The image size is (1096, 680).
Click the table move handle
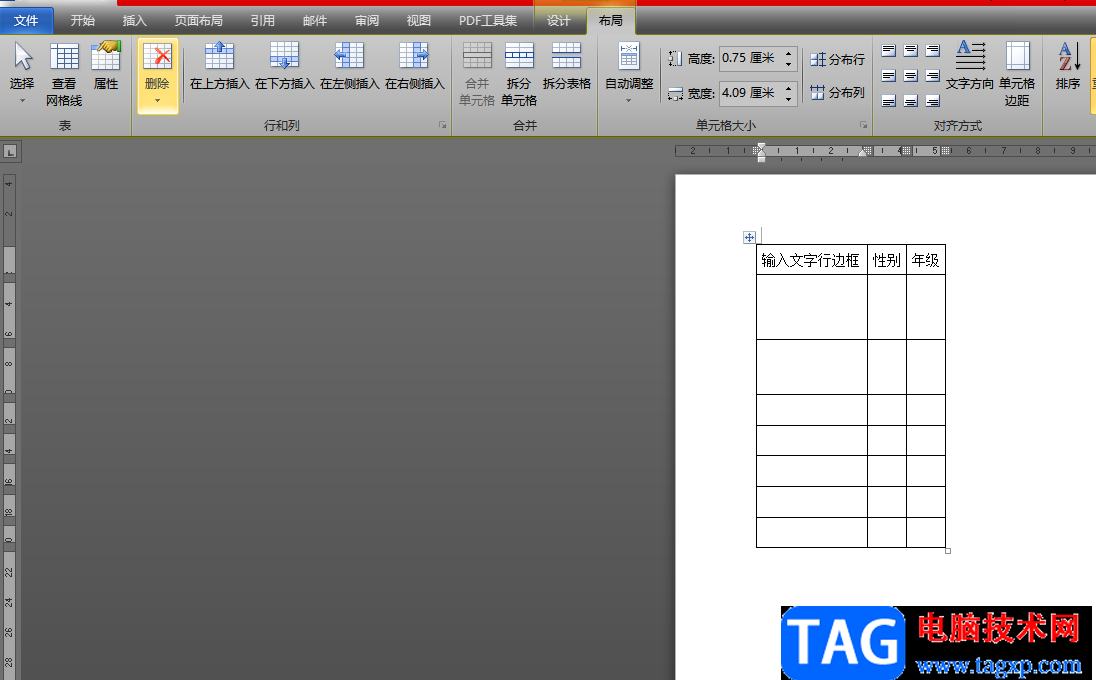[x=749, y=238]
